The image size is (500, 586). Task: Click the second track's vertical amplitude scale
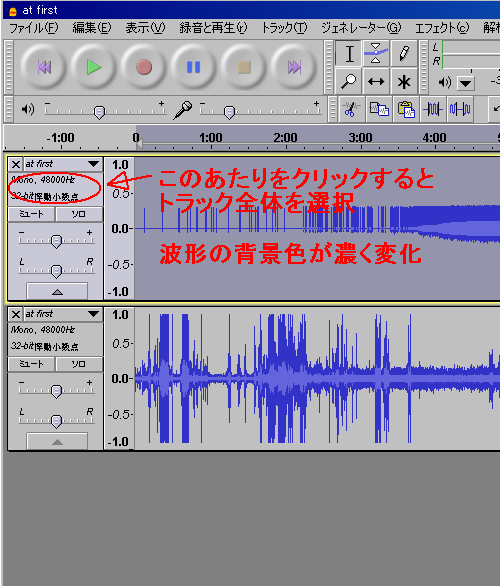[x=119, y=379]
